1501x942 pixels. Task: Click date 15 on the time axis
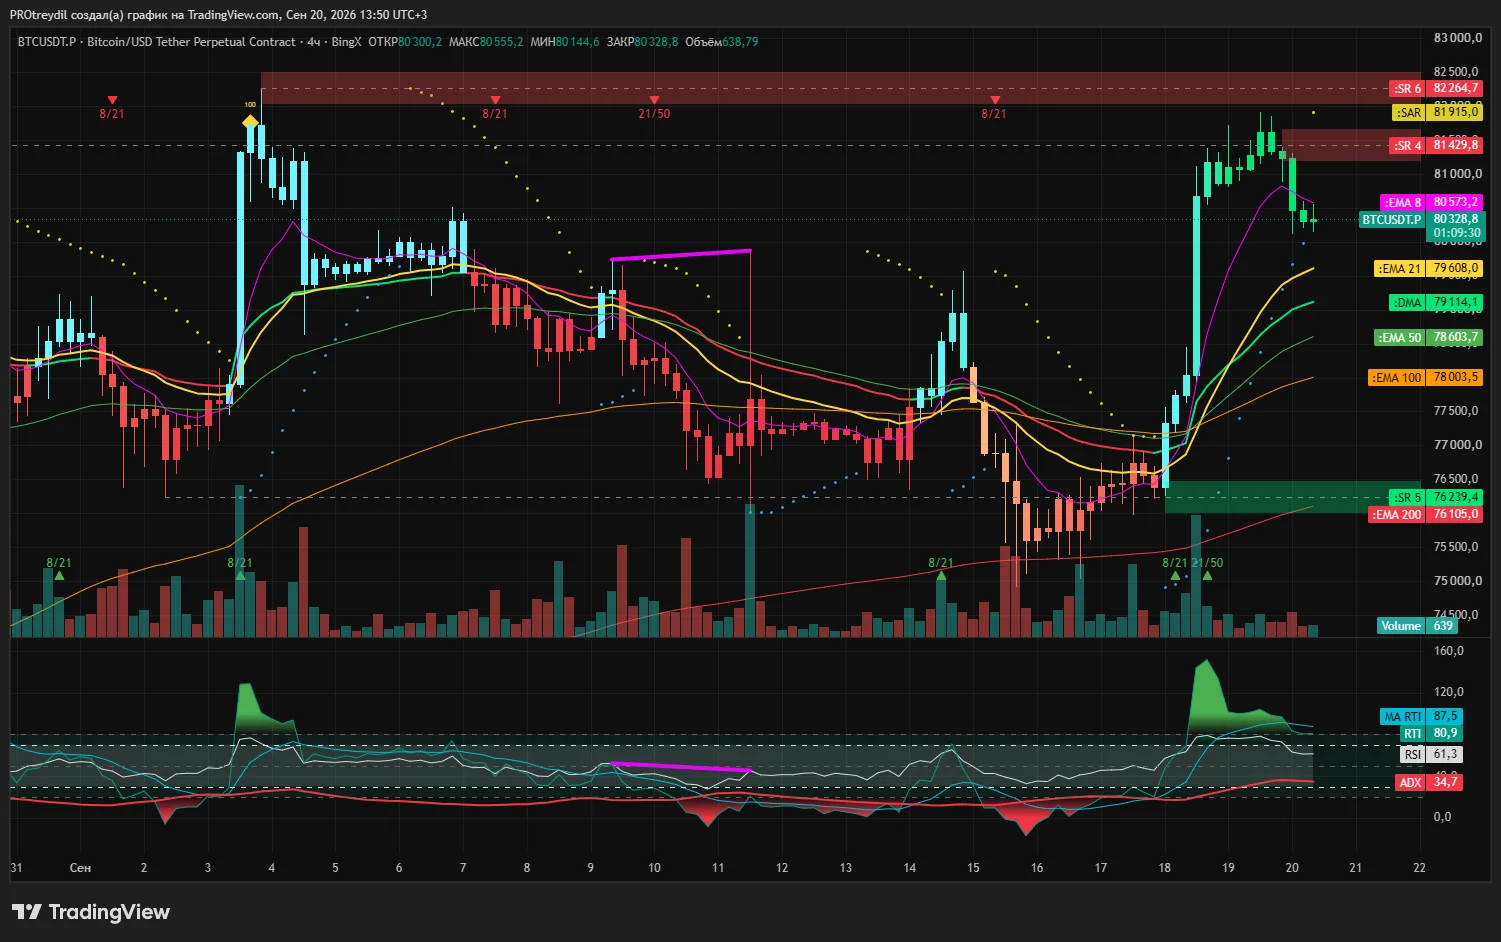tap(973, 868)
